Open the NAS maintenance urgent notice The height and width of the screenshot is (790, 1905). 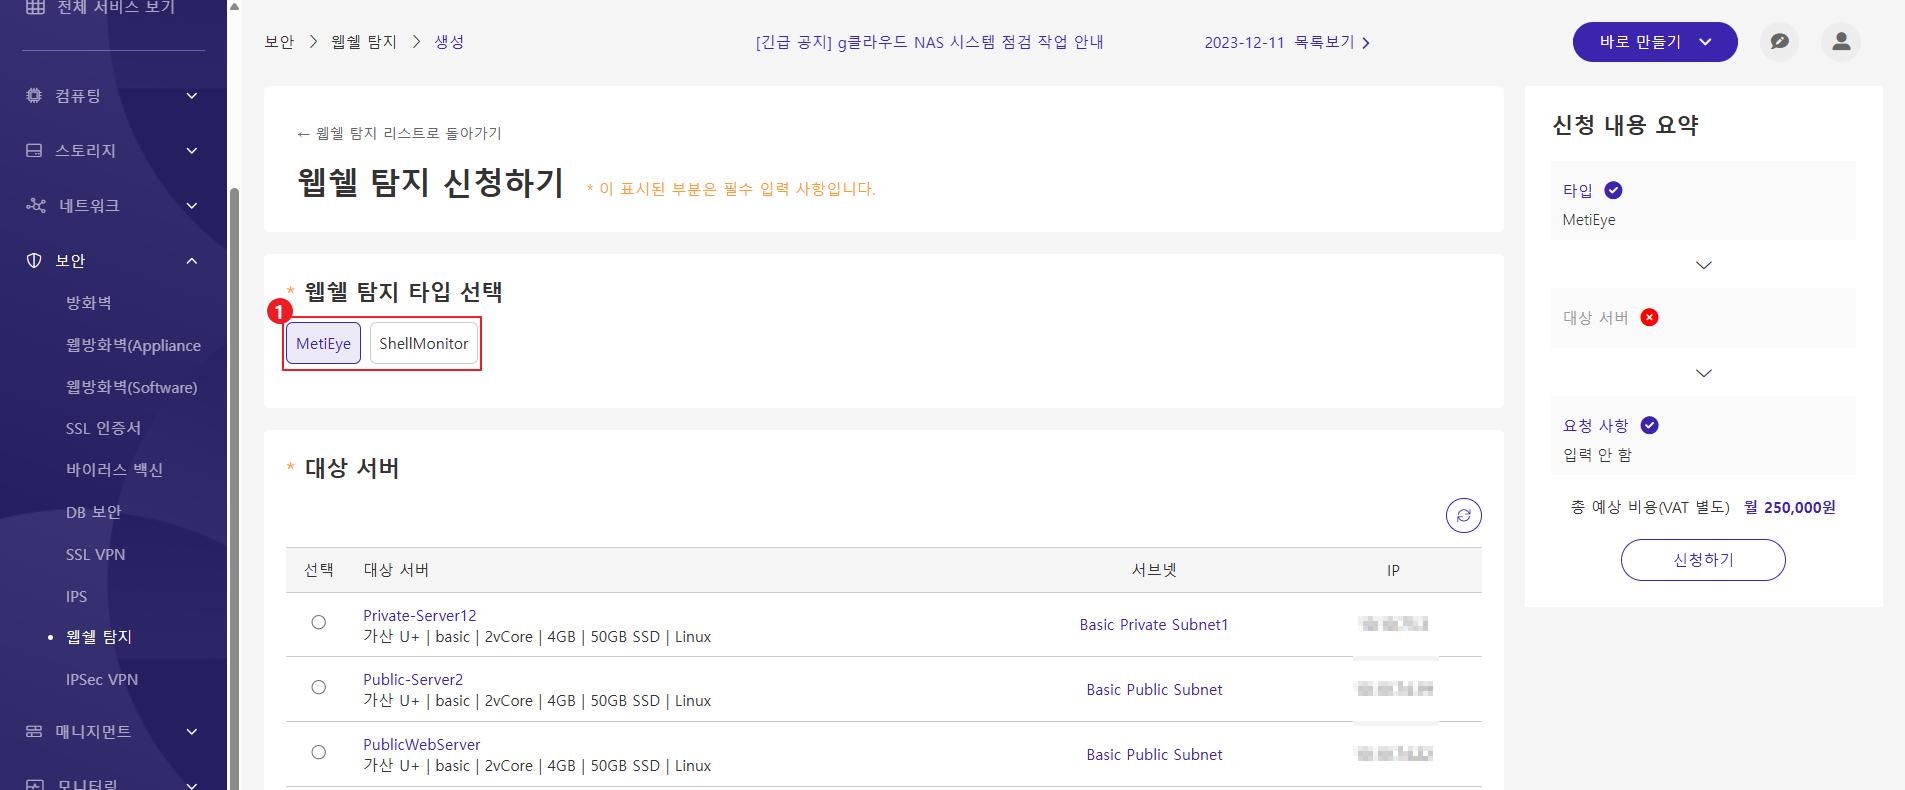[x=930, y=42]
